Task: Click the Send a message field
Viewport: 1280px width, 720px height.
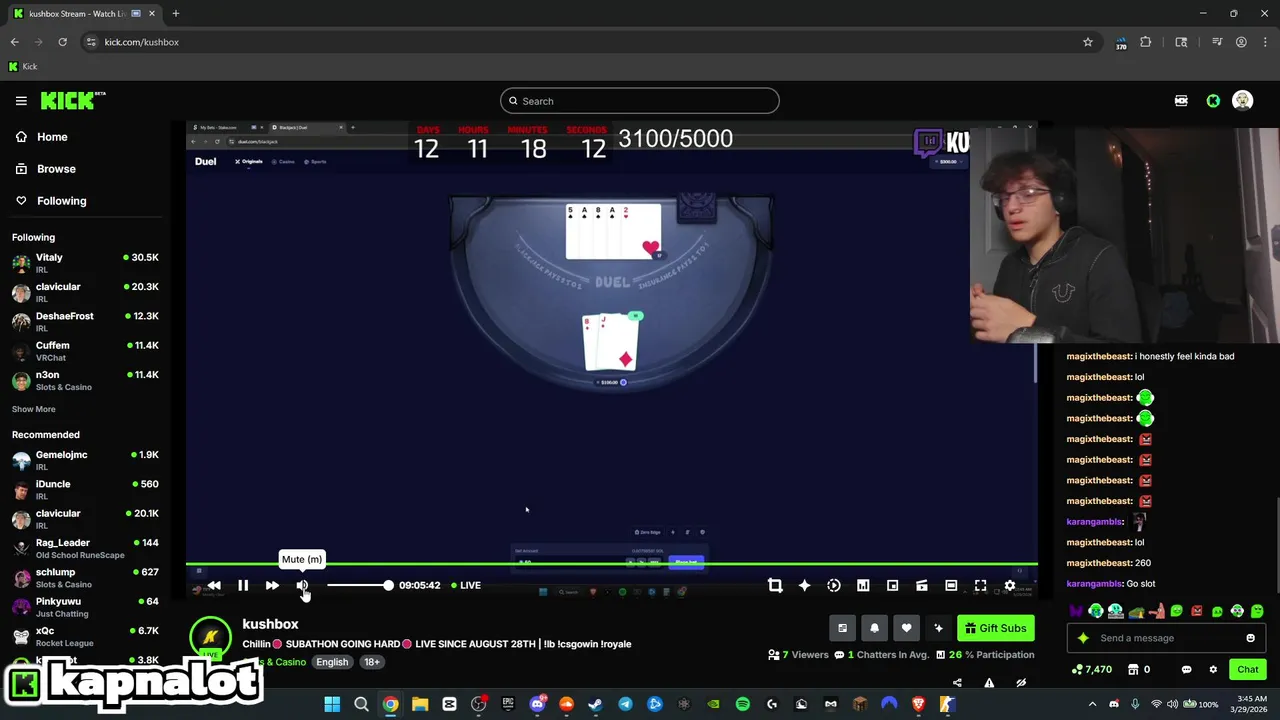Action: [x=1168, y=638]
